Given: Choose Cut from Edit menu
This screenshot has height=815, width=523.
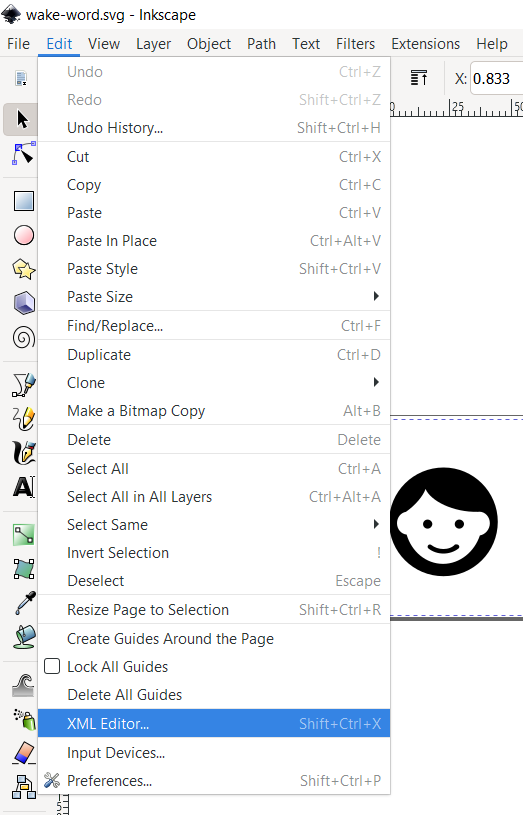Looking at the screenshot, I should pyautogui.click(x=214, y=156).
